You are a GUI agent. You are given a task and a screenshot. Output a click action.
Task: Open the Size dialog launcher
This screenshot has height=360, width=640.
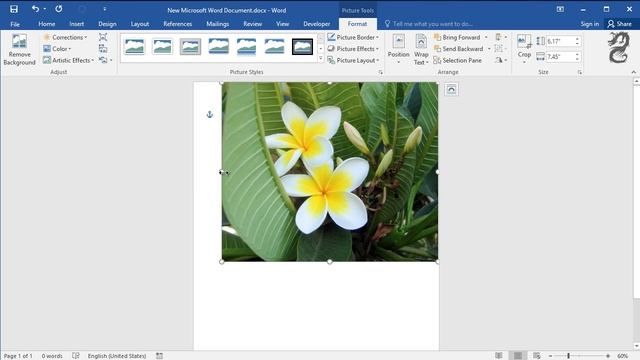(x=580, y=72)
